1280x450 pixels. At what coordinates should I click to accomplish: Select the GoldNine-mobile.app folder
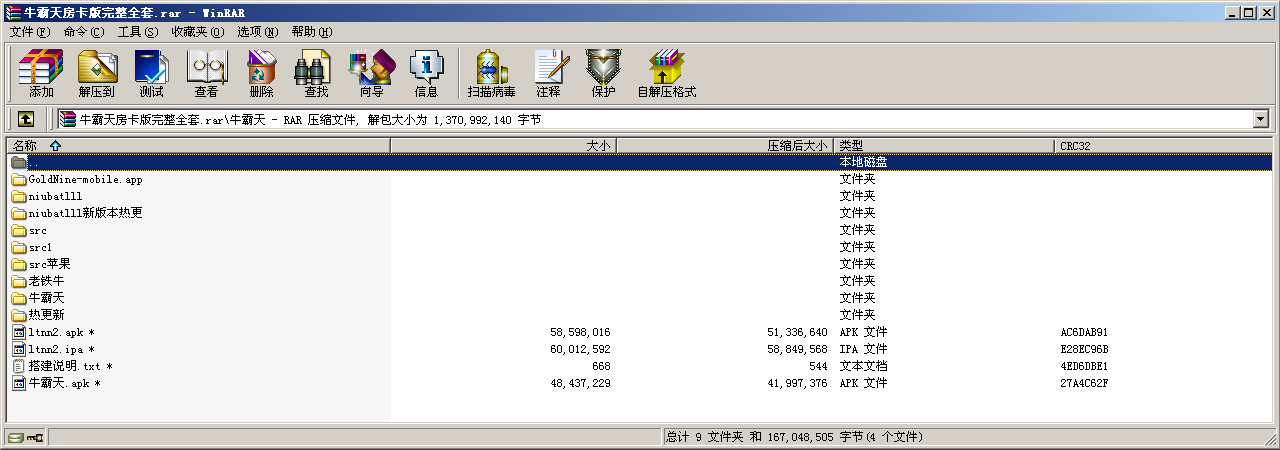tap(85, 180)
